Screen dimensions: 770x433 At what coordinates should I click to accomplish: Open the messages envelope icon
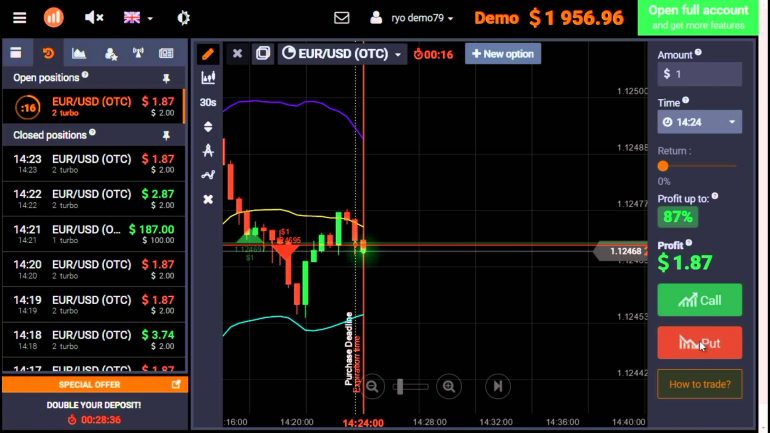342,18
